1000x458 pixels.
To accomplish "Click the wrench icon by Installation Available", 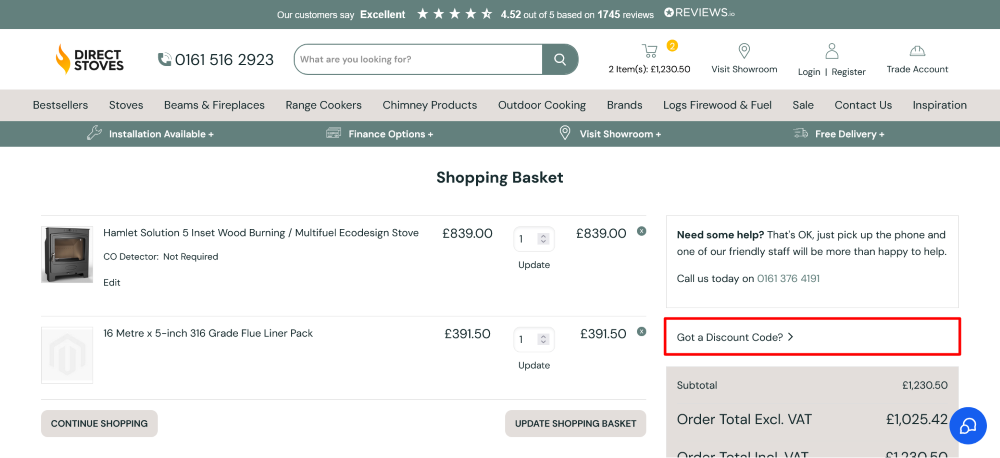I will pos(94,133).
